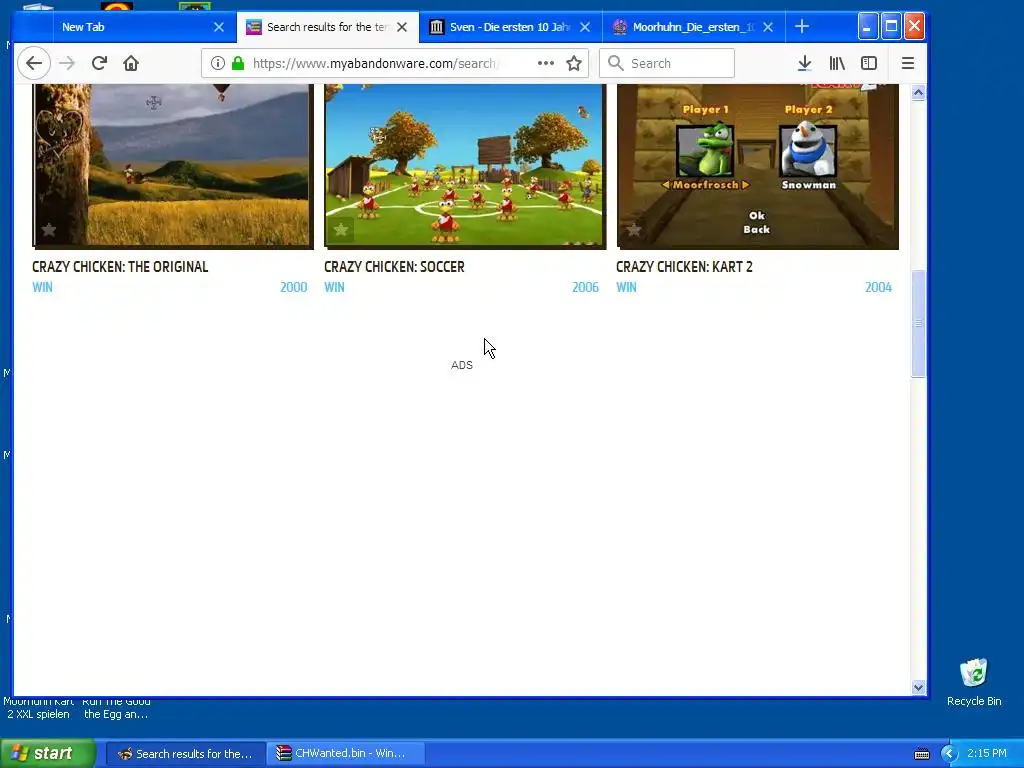Favorite Crazy Chicken: Kart 2 via star

pyautogui.click(x=633, y=230)
